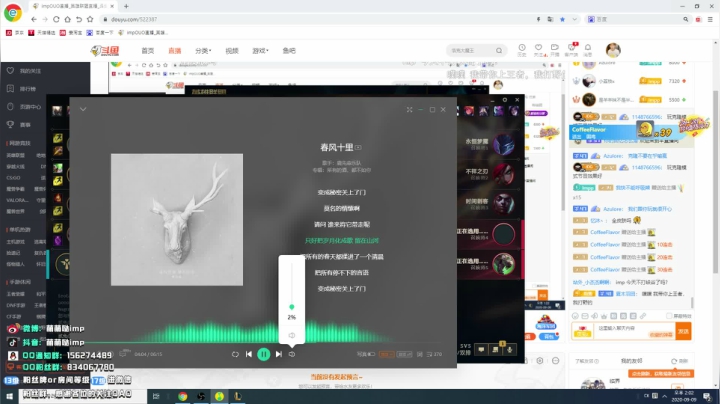Click the chat bubble icon in game client
The image size is (720, 404).
[481, 350]
